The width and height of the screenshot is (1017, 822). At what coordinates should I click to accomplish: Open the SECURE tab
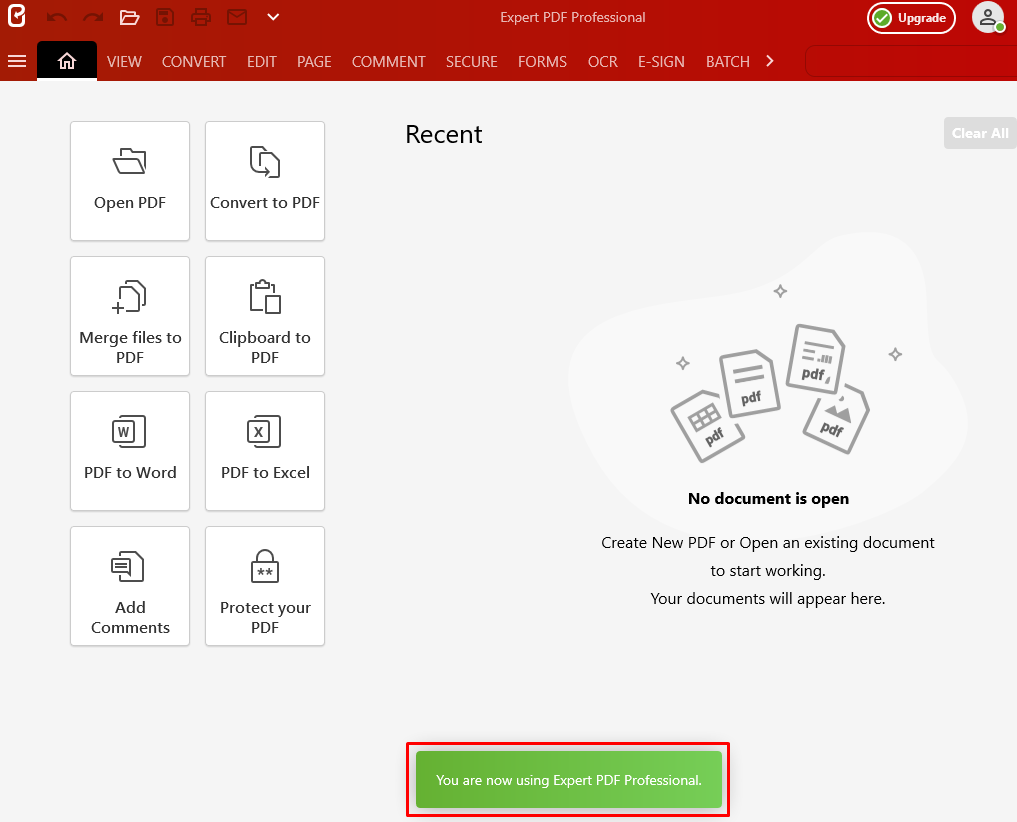(472, 62)
